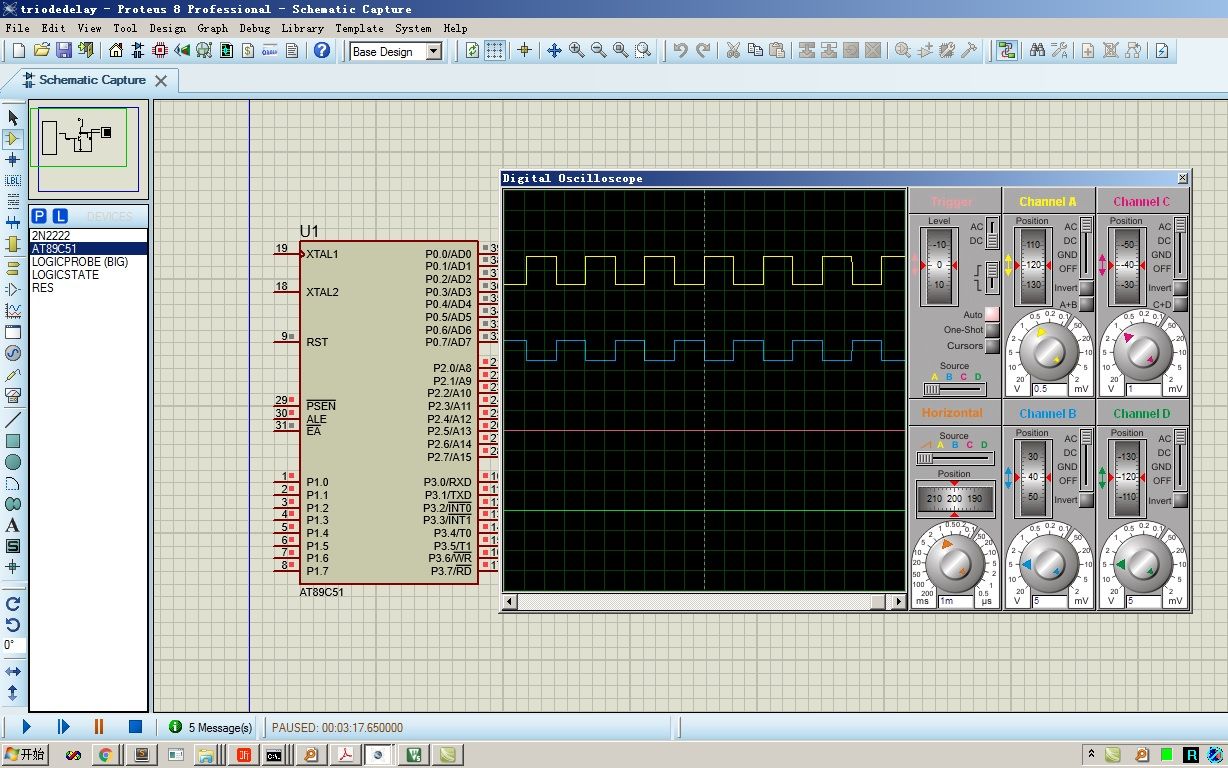Click the Pick Devices 'P' button
1228x768 pixels.
click(x=39, y=216)
